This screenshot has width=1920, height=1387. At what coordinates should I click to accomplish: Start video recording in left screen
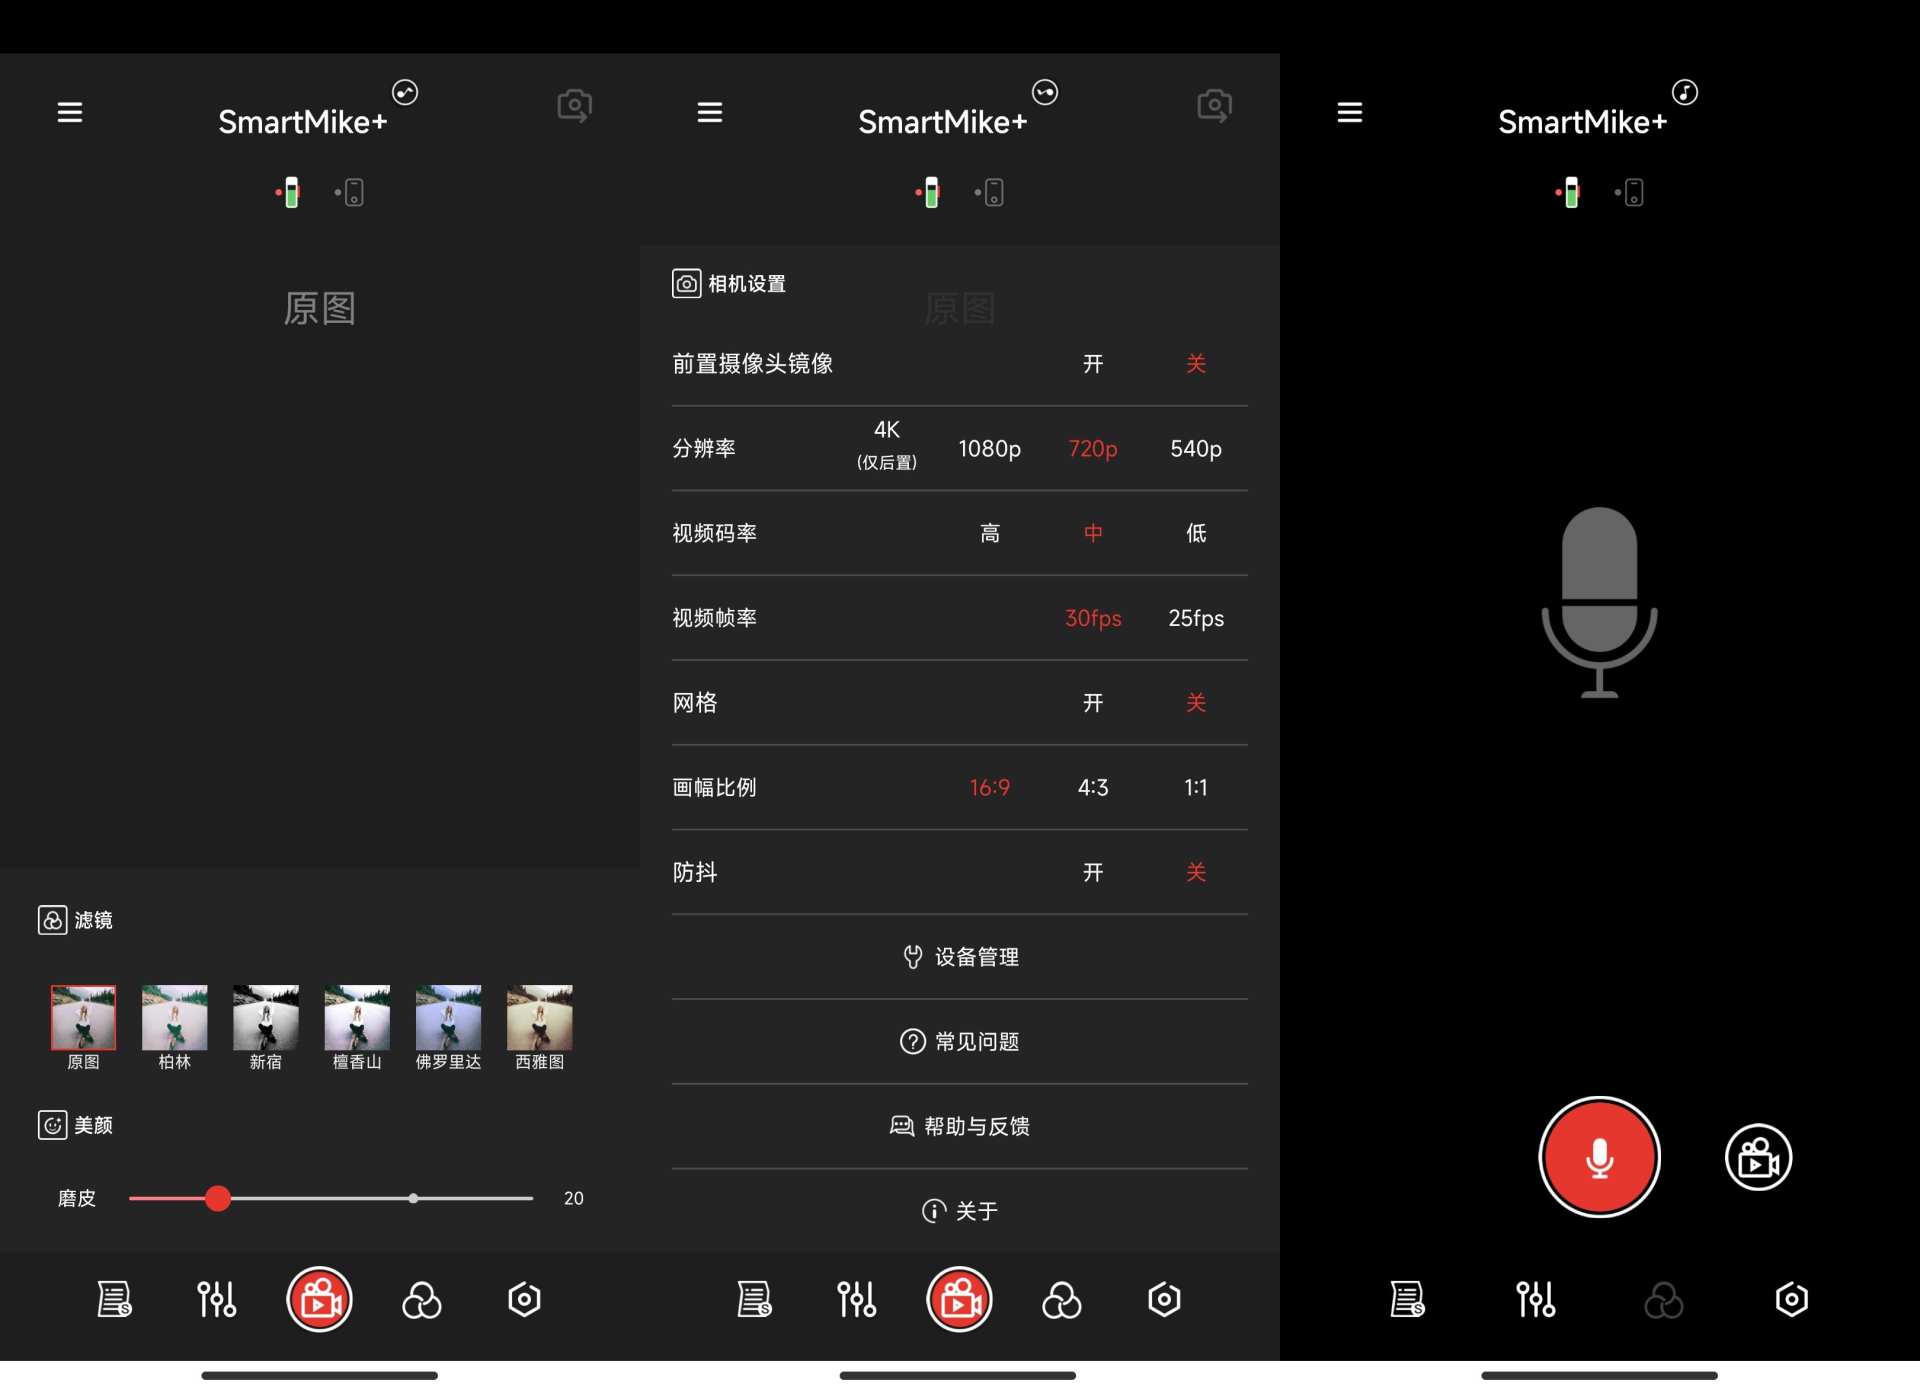point(320,1300)
